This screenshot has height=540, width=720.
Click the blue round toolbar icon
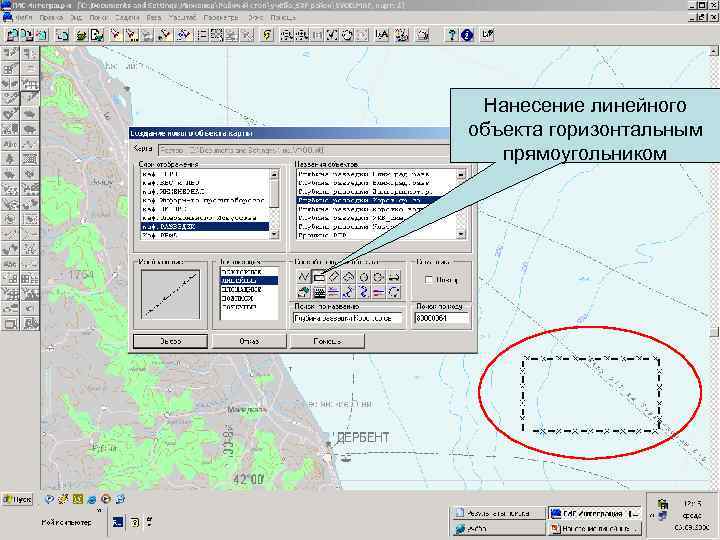click(x=467, y=35)
